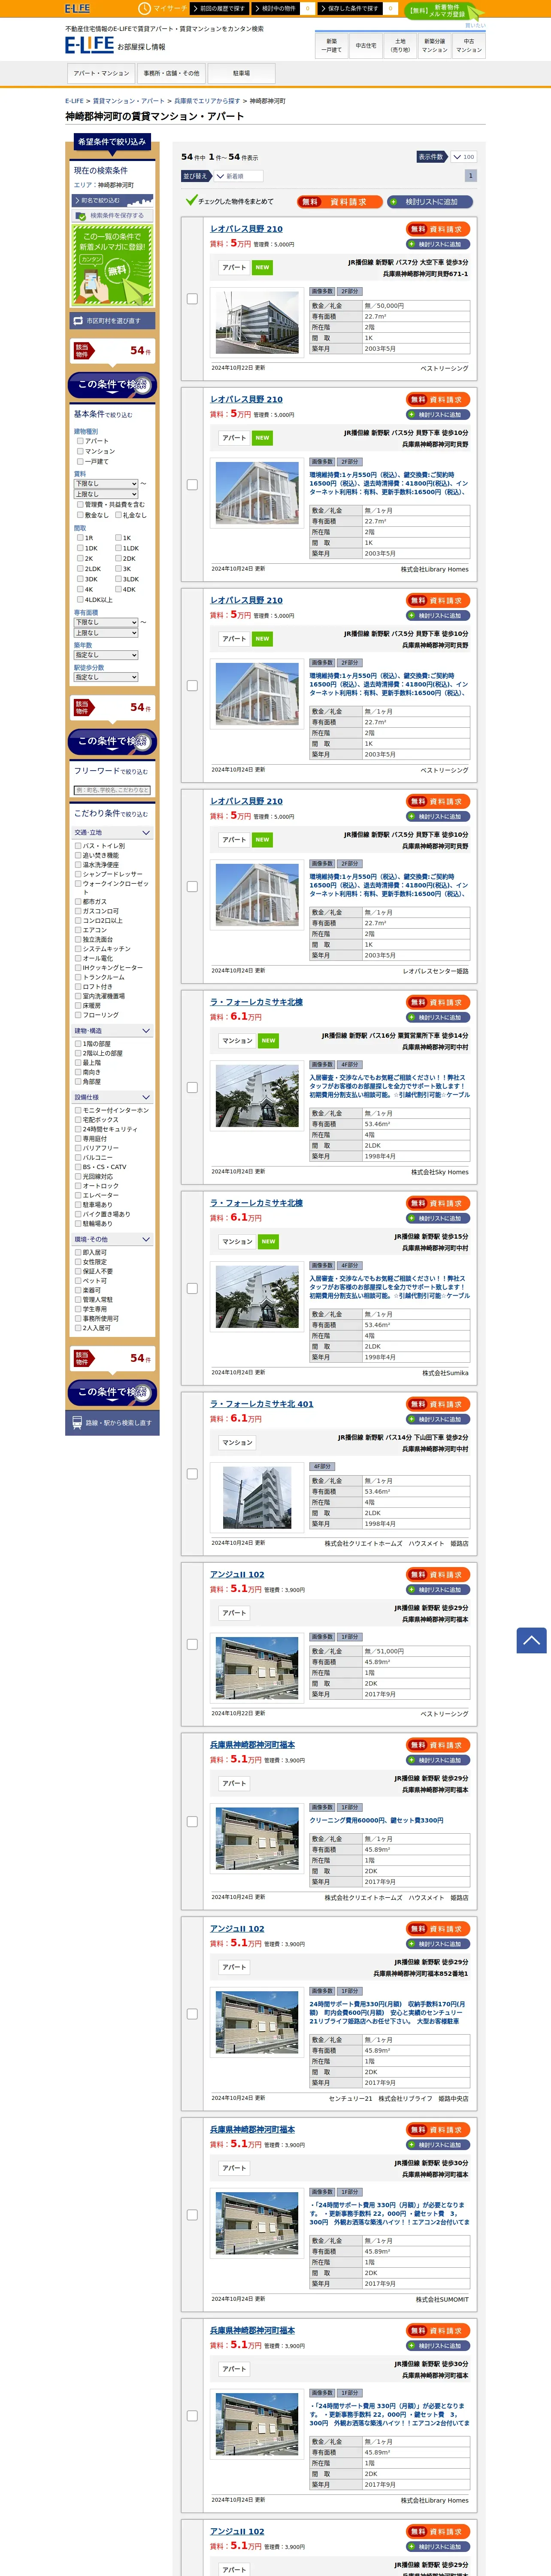Click 検索条件を保存する folder icon button
This screenshot has width=551, height=2576.
[112, 215]
